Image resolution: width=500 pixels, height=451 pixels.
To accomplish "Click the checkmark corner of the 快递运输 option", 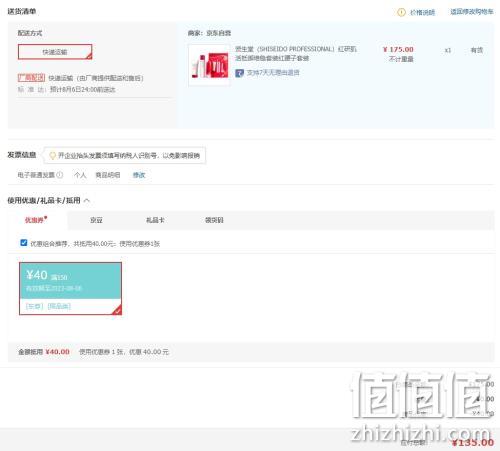I will pos(89,56).
